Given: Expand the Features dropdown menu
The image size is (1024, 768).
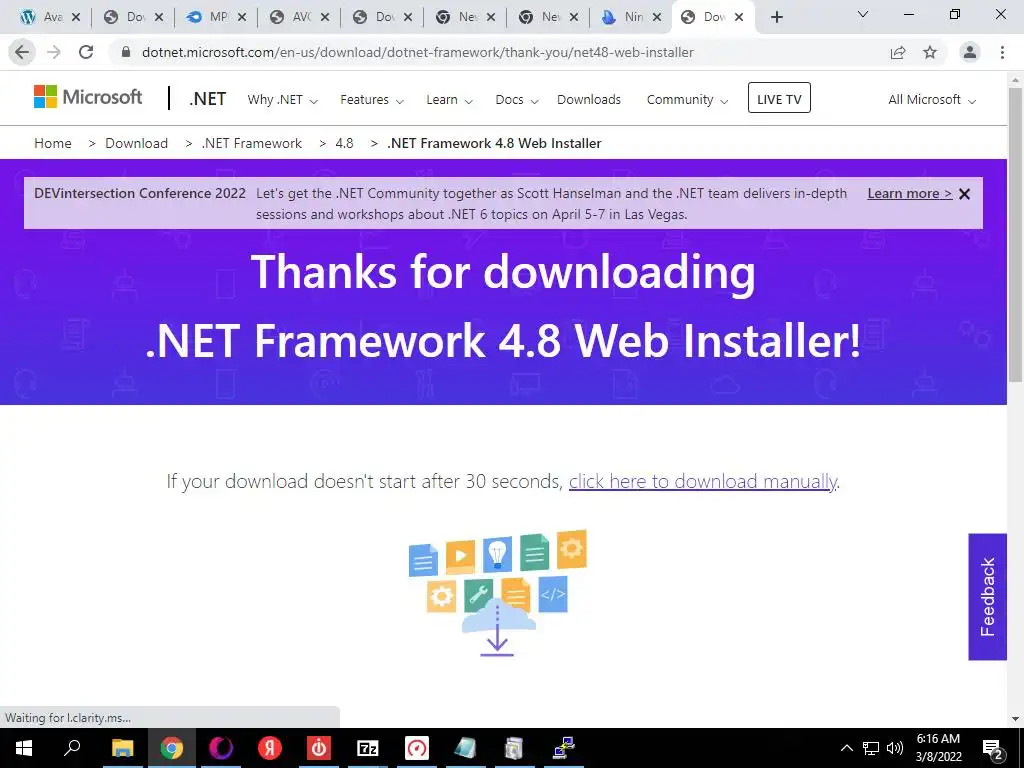Looking at the screenshot, I should [372, 100].
